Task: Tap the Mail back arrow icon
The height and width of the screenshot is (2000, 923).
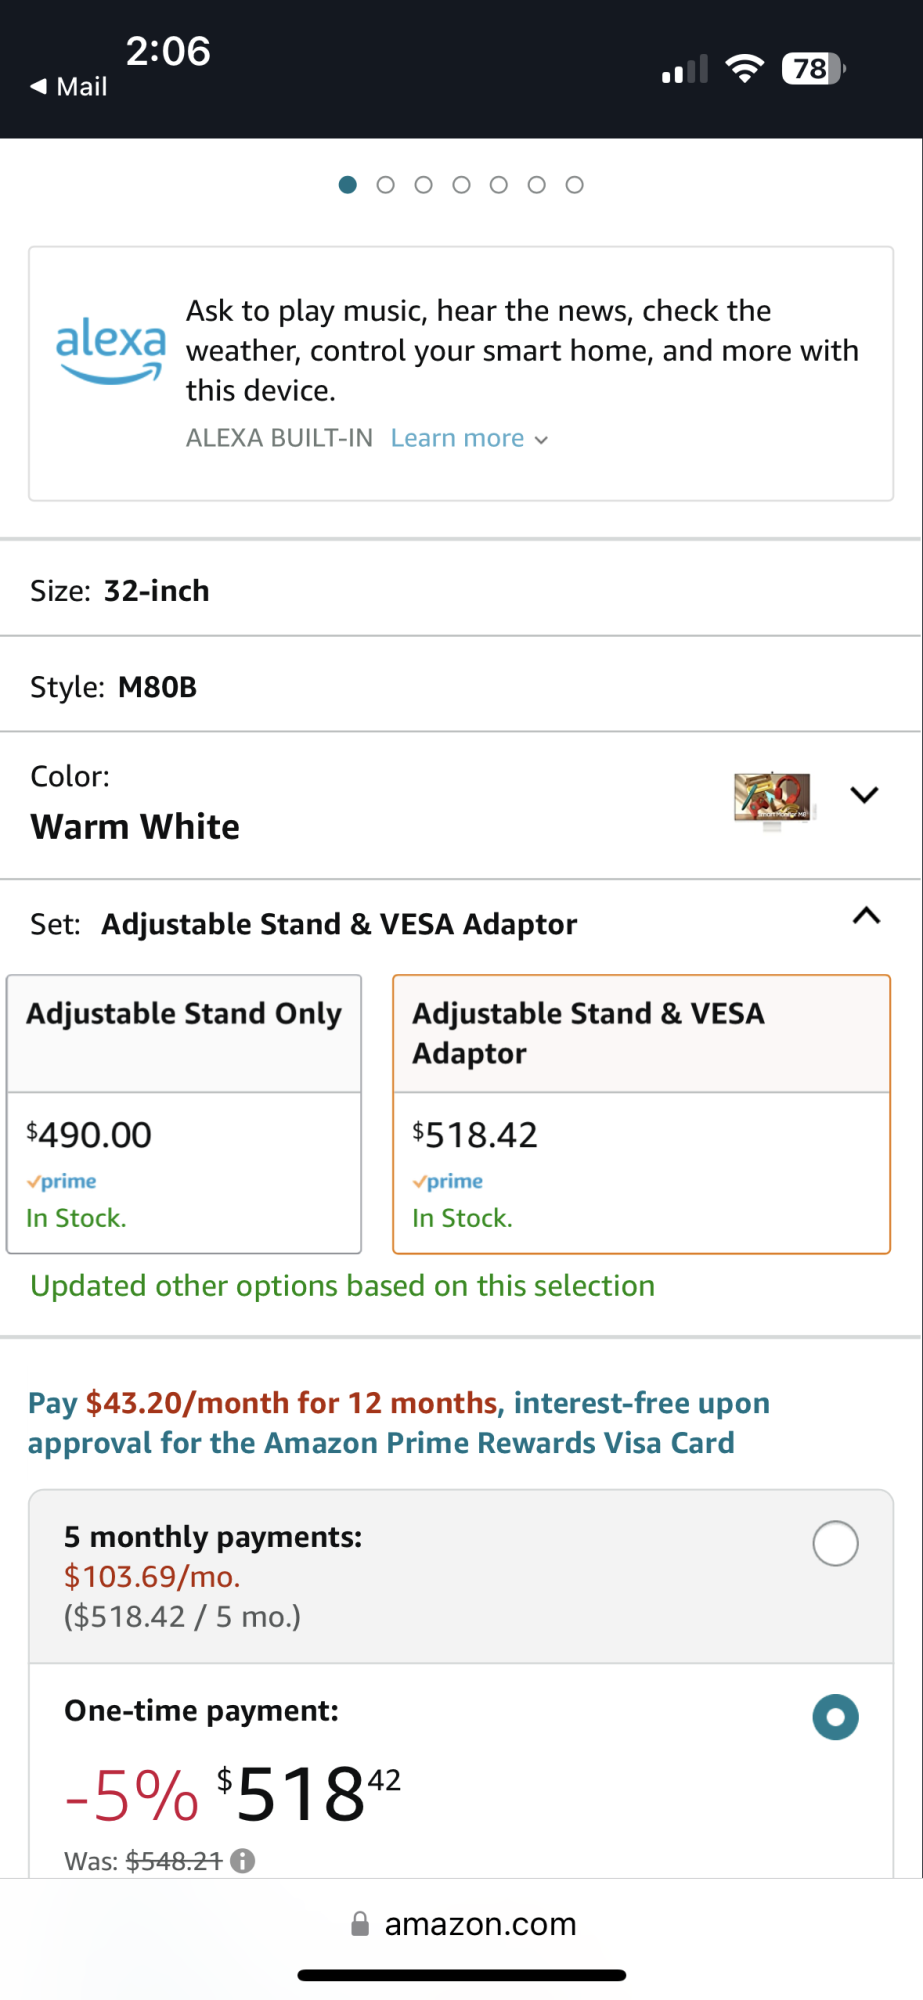Action: pos(39,87)
